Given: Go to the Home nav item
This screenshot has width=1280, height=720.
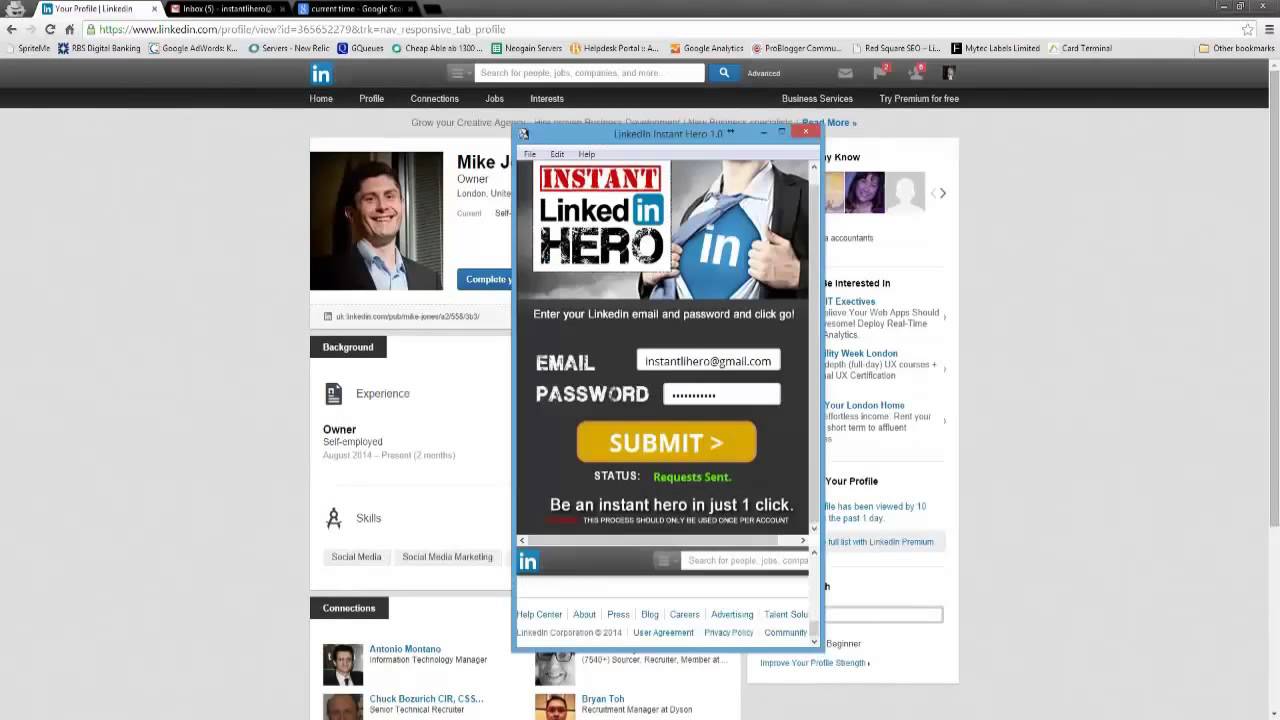Looking at the screenshot, I should (x=321, y=99).
